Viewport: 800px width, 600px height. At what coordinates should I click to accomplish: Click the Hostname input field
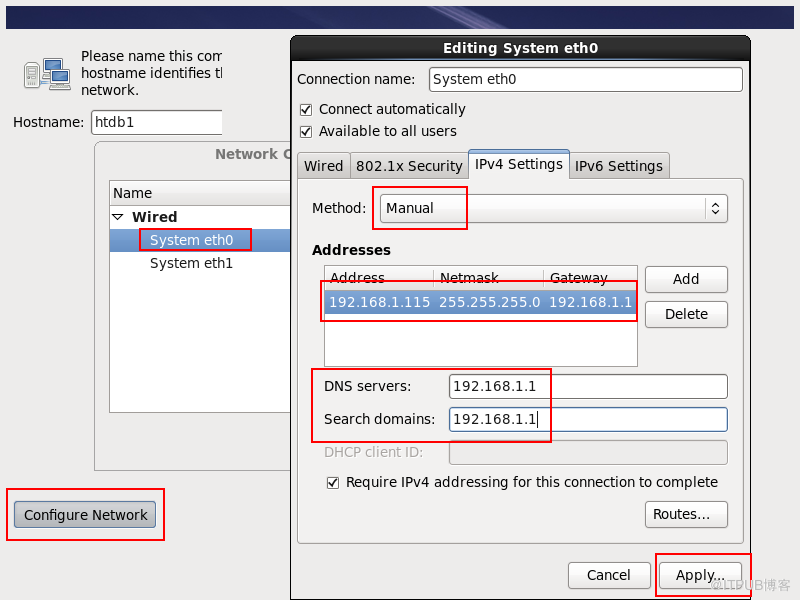click(x=156, y=122)
